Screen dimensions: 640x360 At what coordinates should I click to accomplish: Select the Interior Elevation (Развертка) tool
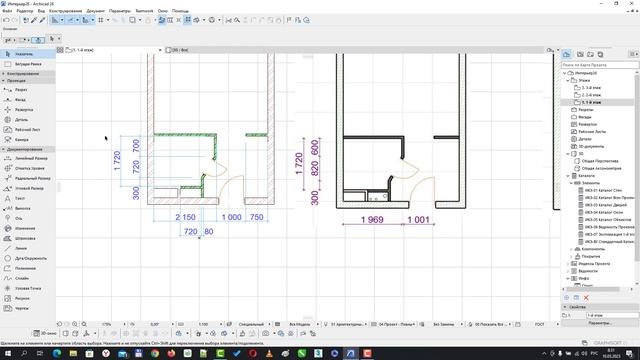pyautogui.click(x=28, y=110)
